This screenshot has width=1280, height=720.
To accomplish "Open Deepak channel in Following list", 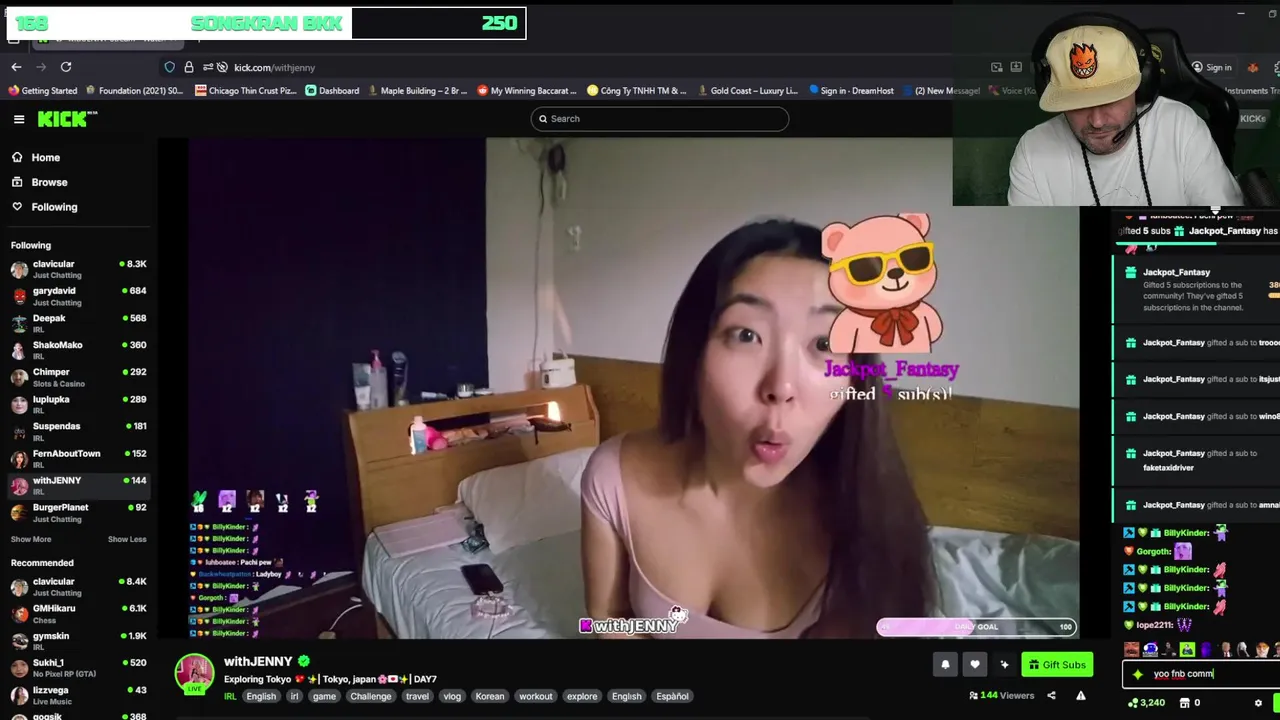I will point(78,323).
